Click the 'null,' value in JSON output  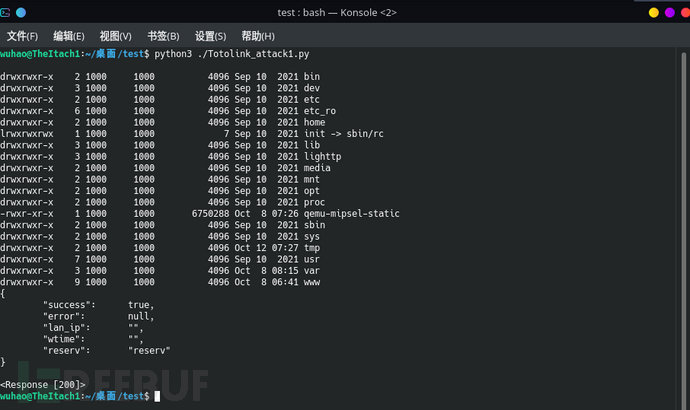(141, 316)
